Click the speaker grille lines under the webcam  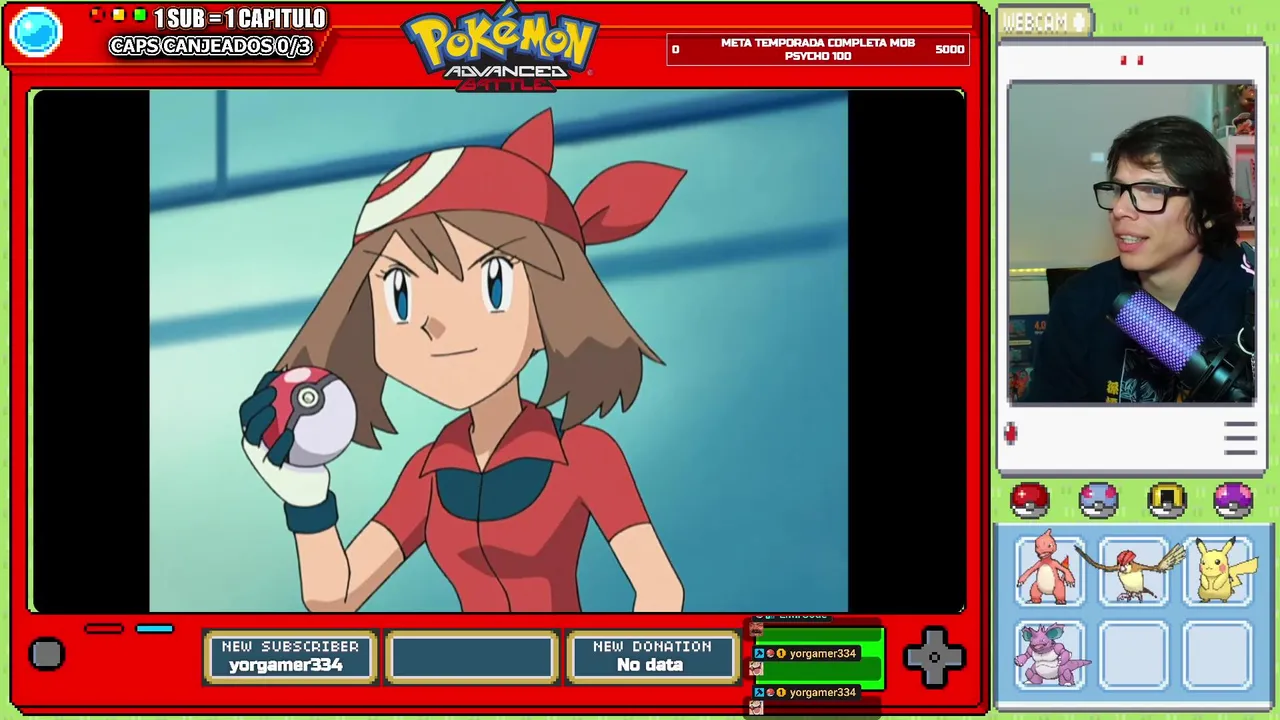coord(1240,438)
